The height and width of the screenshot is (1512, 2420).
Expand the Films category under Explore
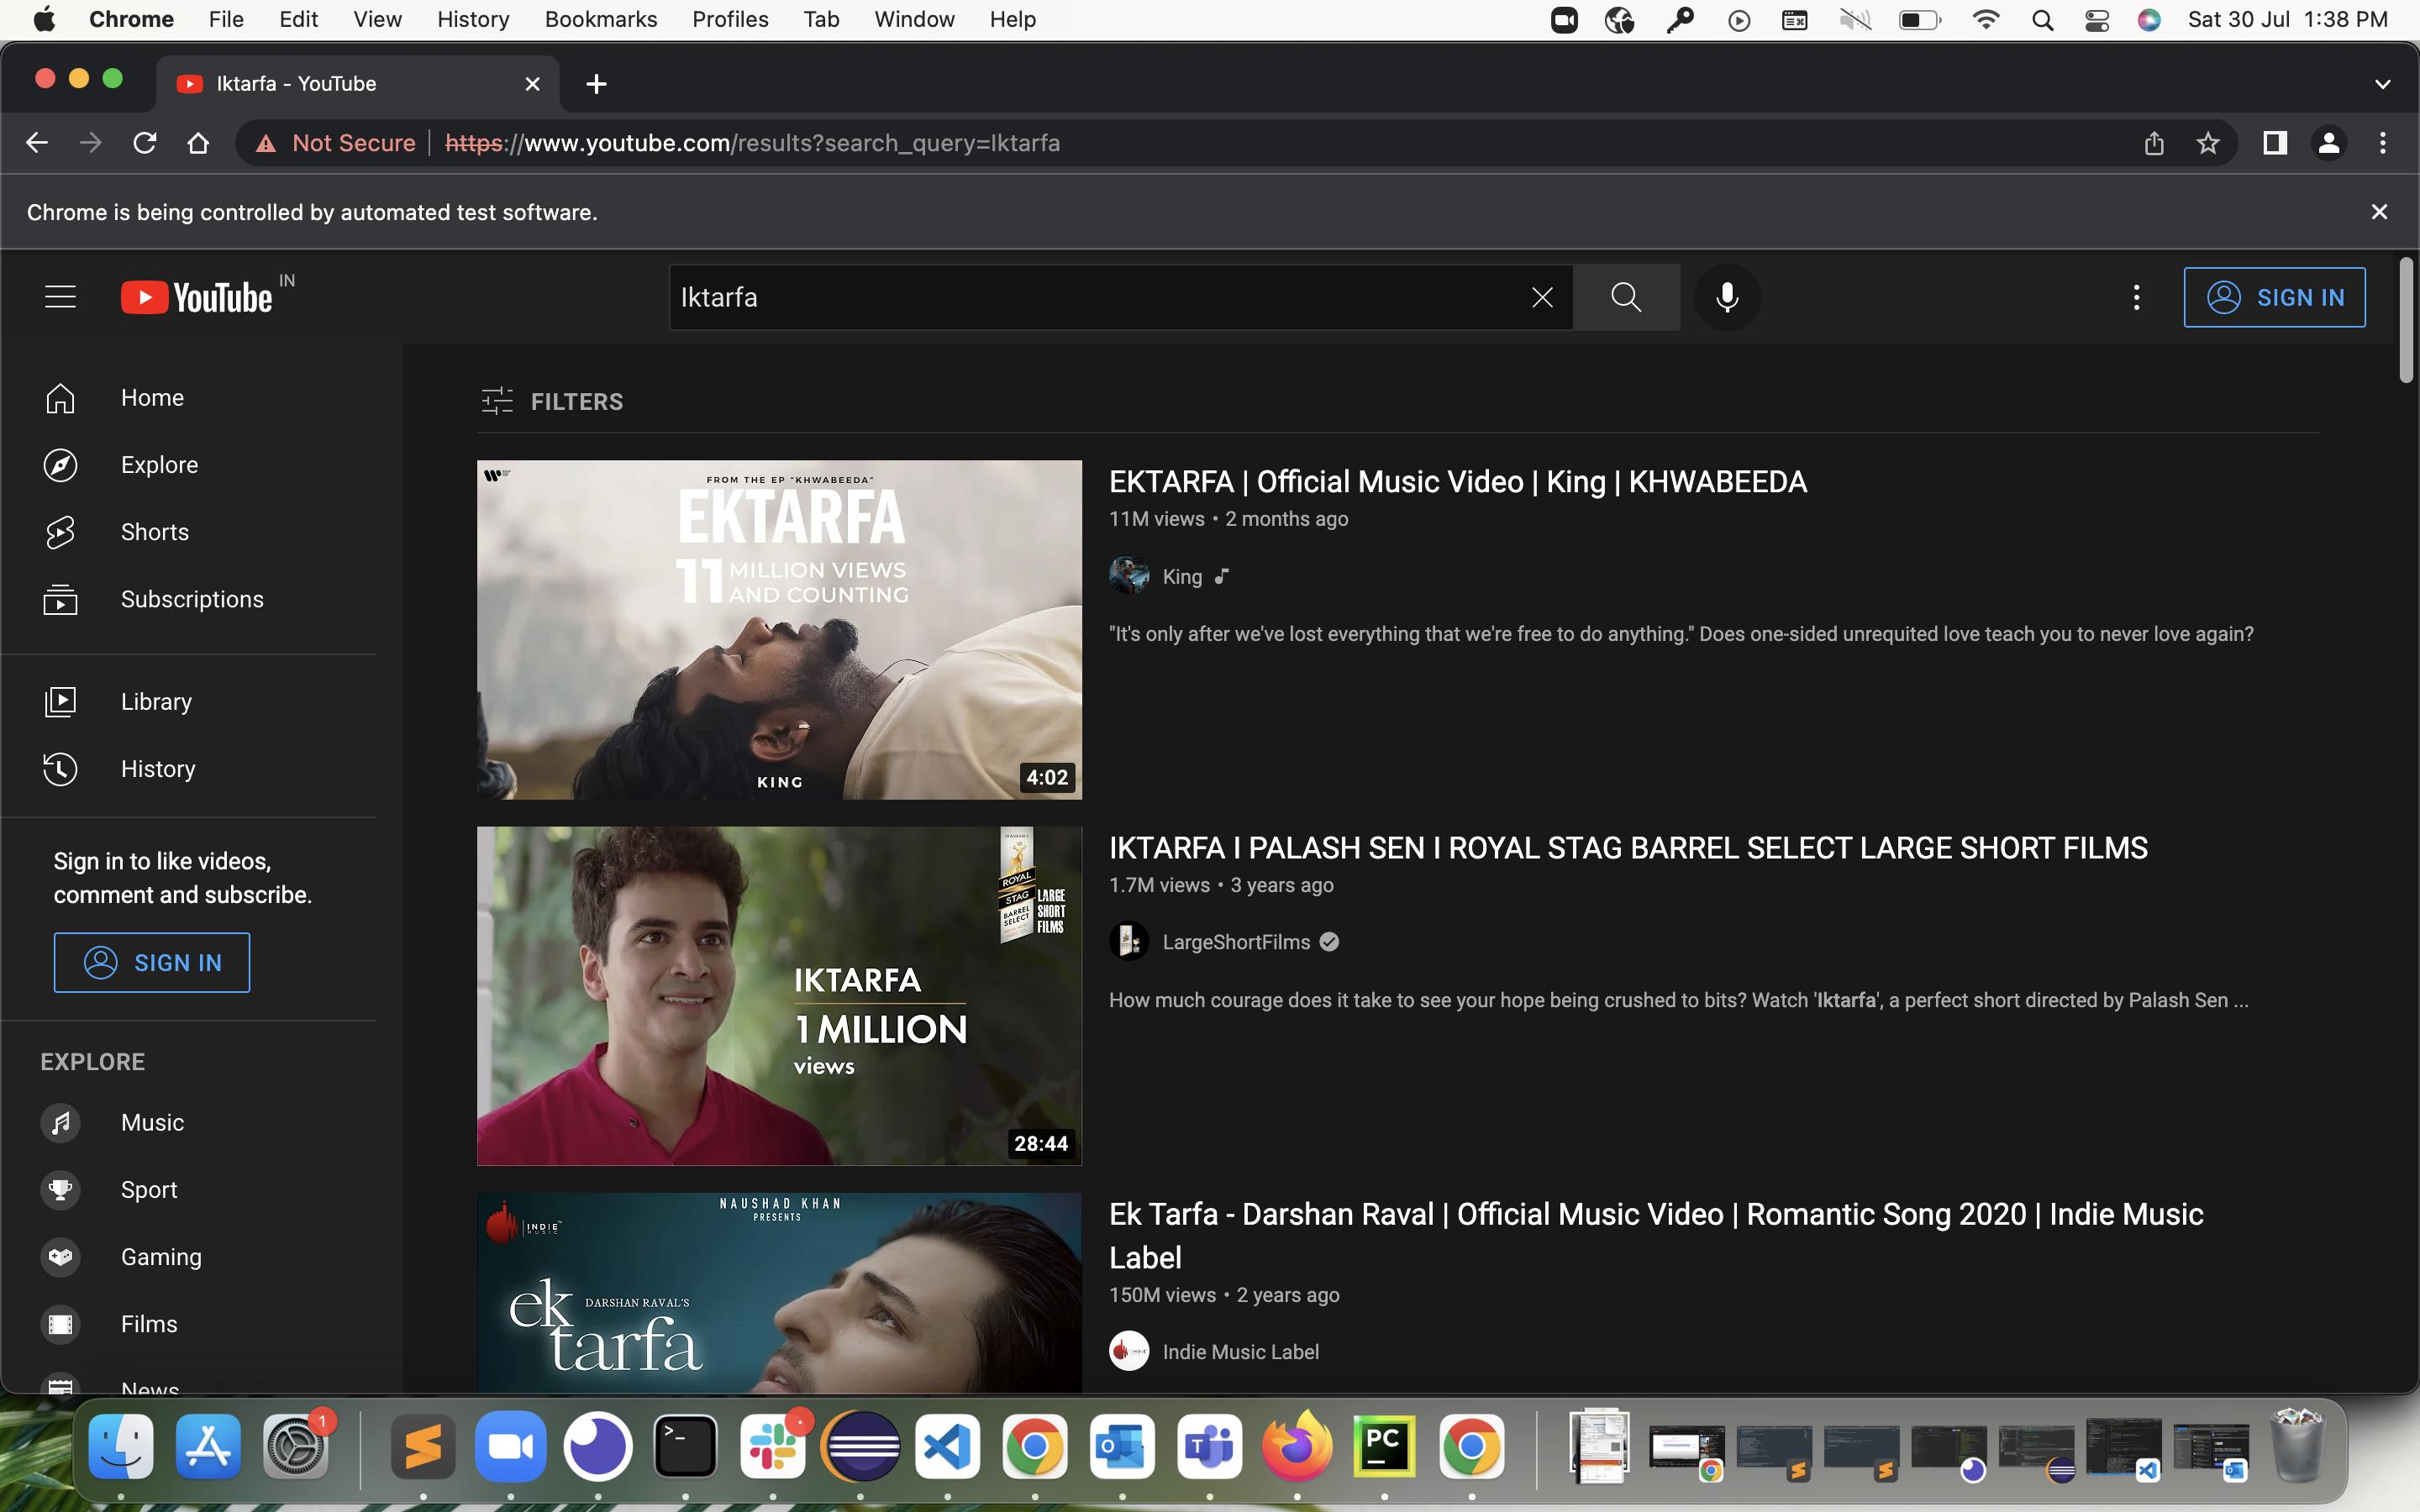[x=150, y=1324]
